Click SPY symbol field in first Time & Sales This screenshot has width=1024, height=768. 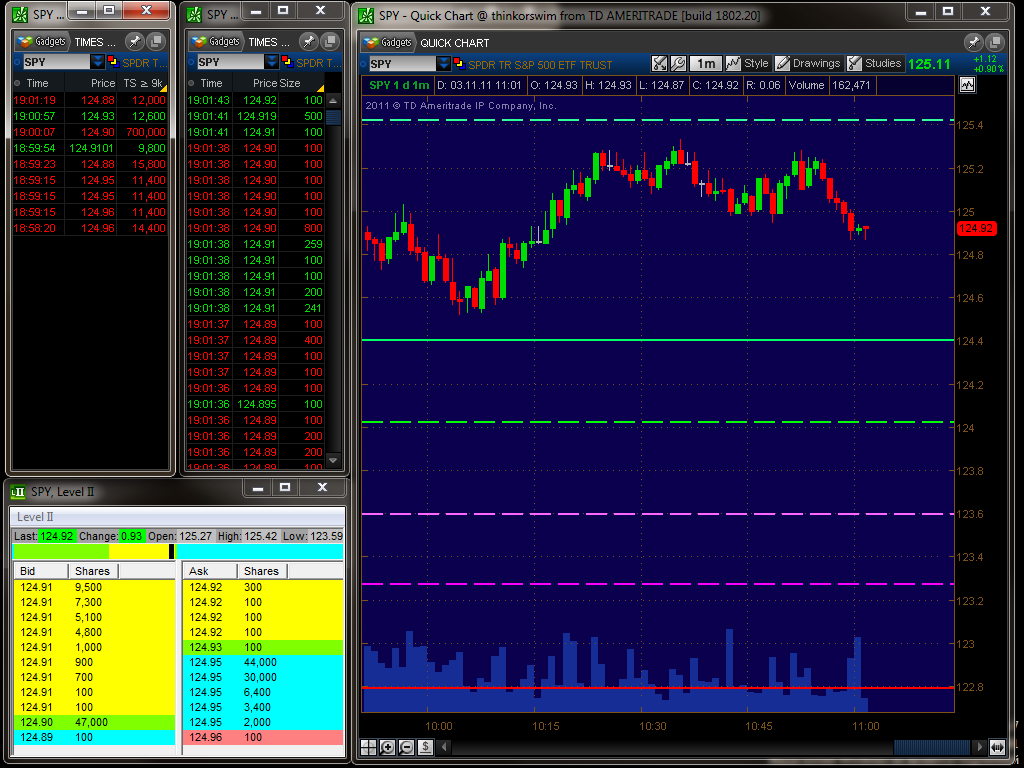[x=56, y=62]
